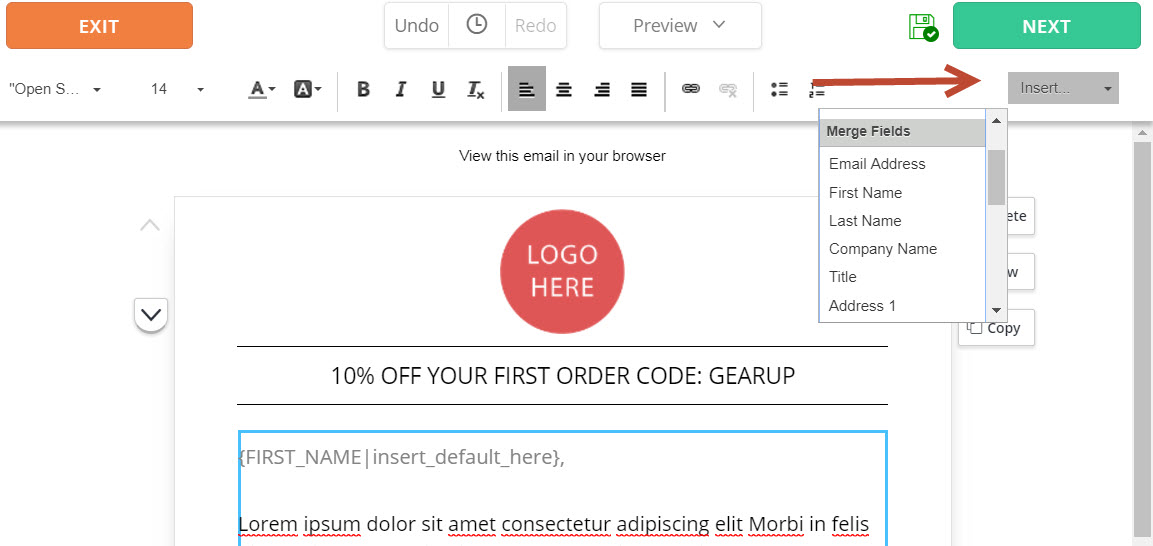1153x546 pixels.
Task: Align text to the right
Action: coord(602,90)
